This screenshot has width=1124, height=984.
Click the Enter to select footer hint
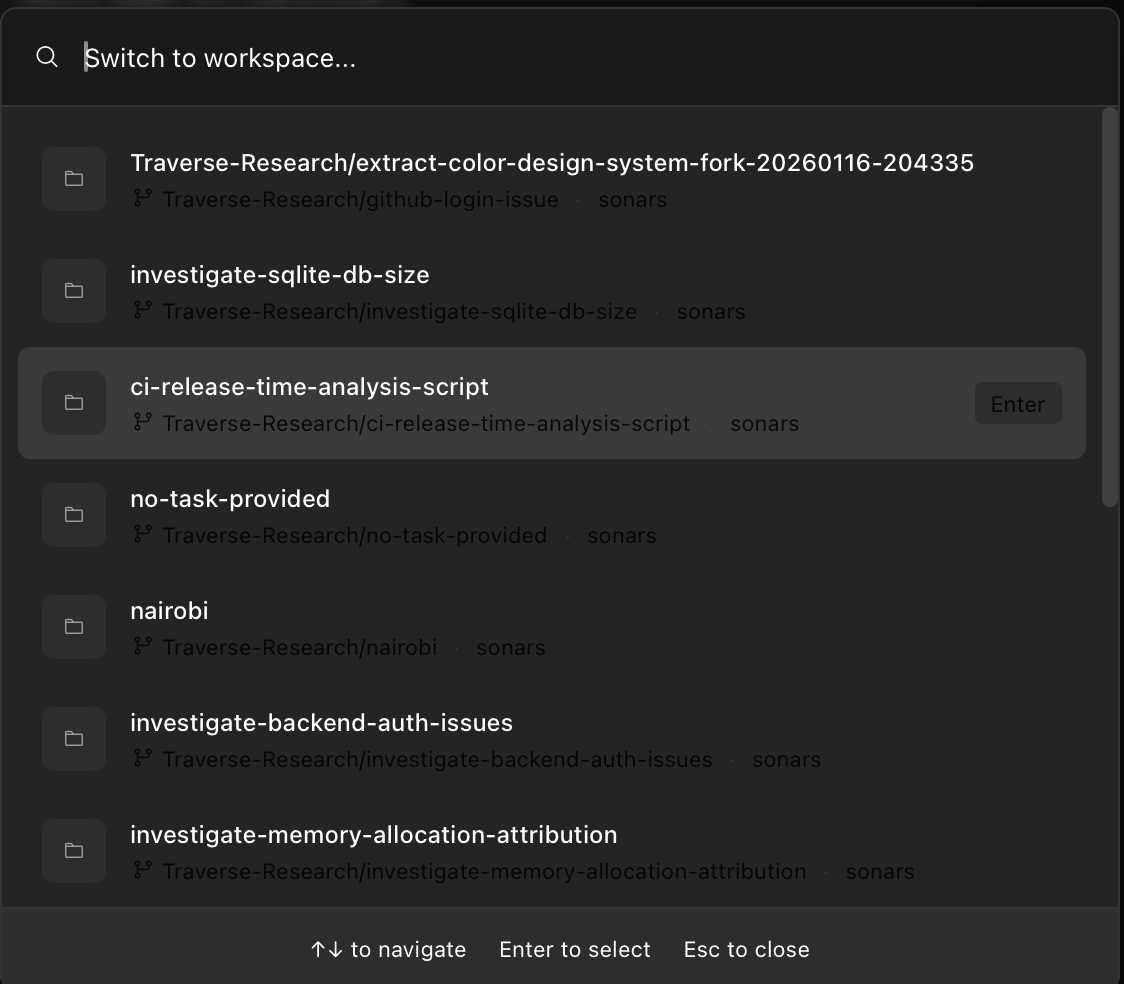[x=575, y=949]
